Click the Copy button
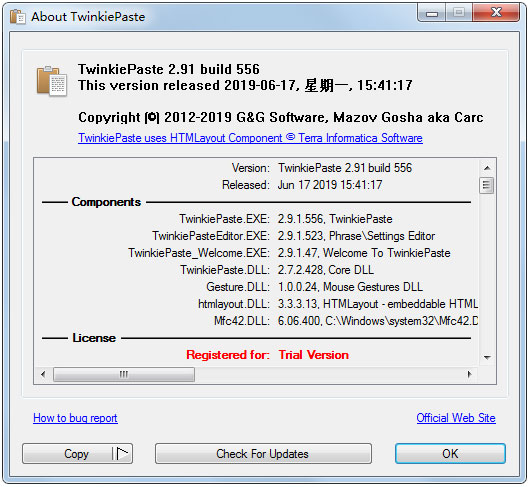 pyautogui.click(x=76, y=454)
